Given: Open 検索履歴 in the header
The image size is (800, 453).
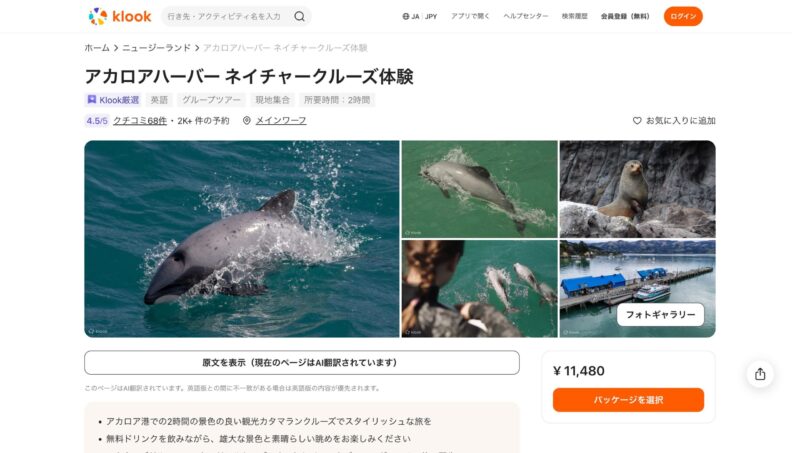Looking at the screenshot, I should click(574, 16).
